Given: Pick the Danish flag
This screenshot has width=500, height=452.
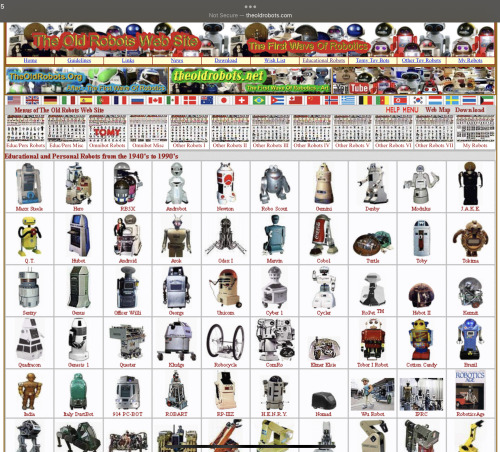Looking at the screenshot, I should pyautogui.click(x=190, y=100).
